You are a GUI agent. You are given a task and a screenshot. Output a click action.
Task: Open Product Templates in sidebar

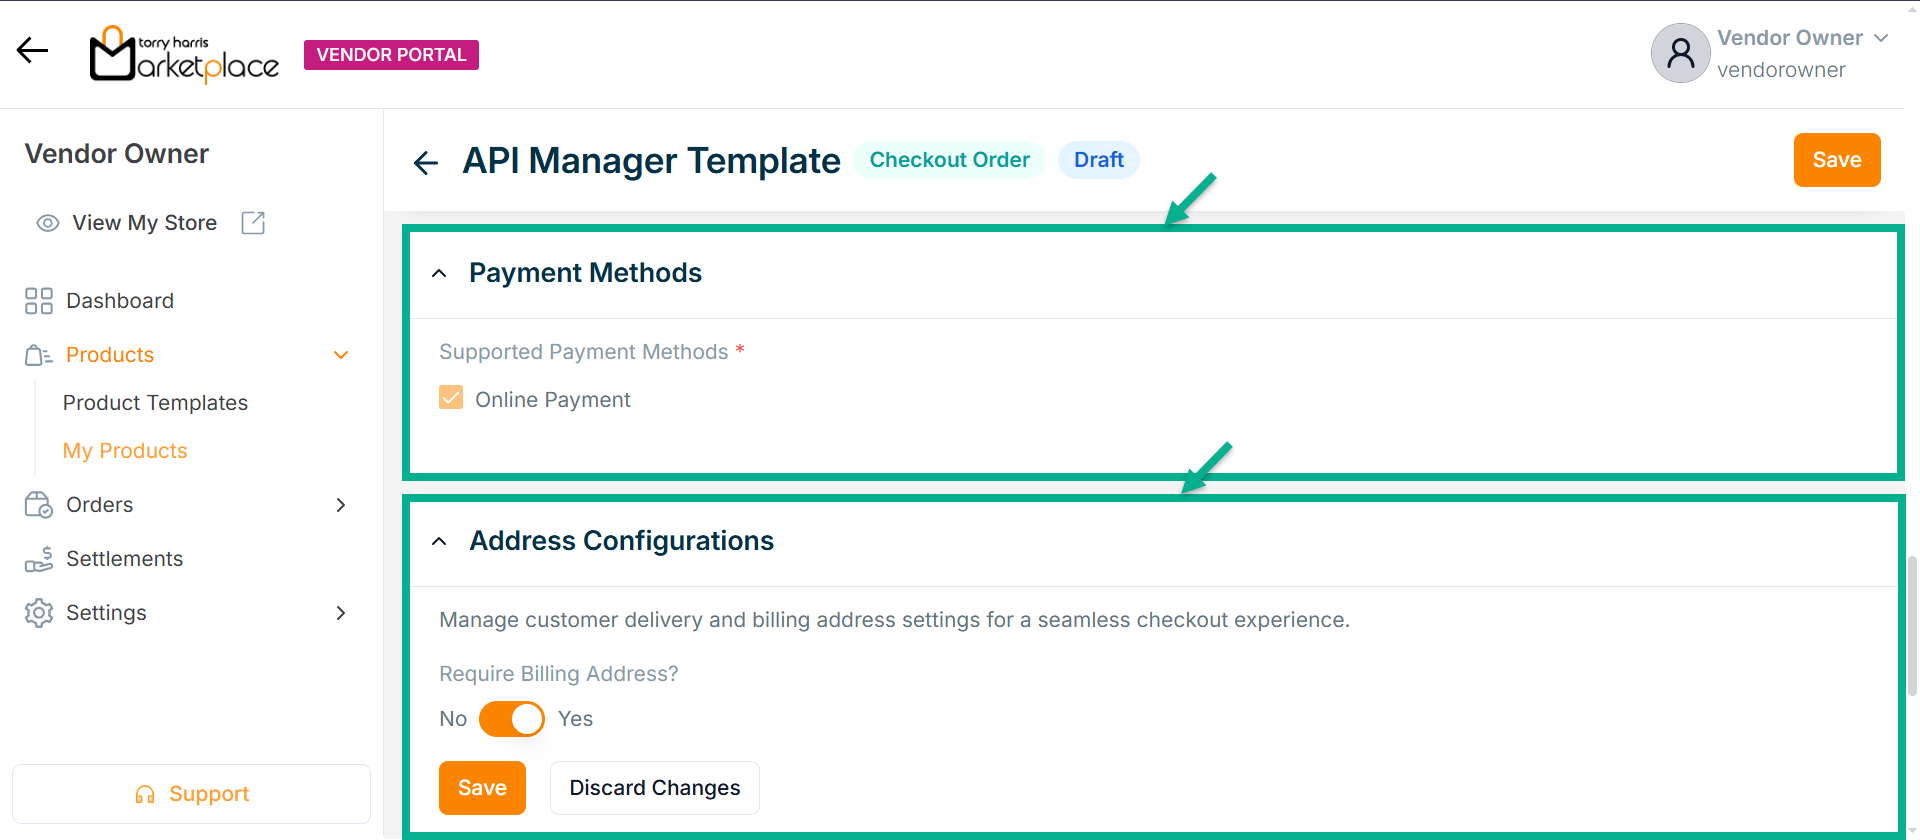tap(155, 403)
